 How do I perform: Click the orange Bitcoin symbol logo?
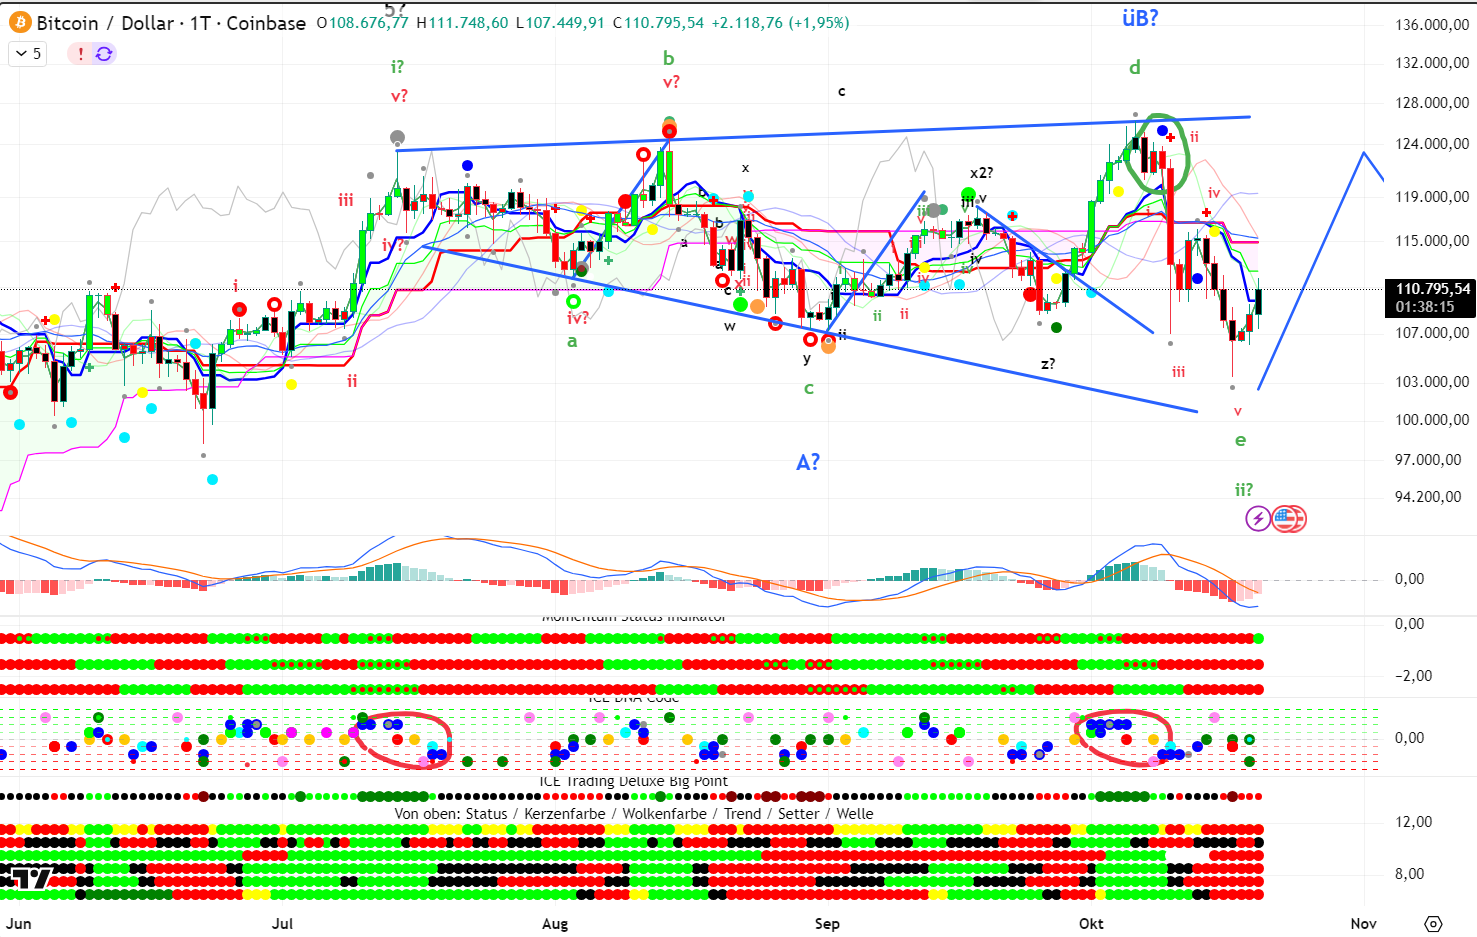[x=19, y=22]
